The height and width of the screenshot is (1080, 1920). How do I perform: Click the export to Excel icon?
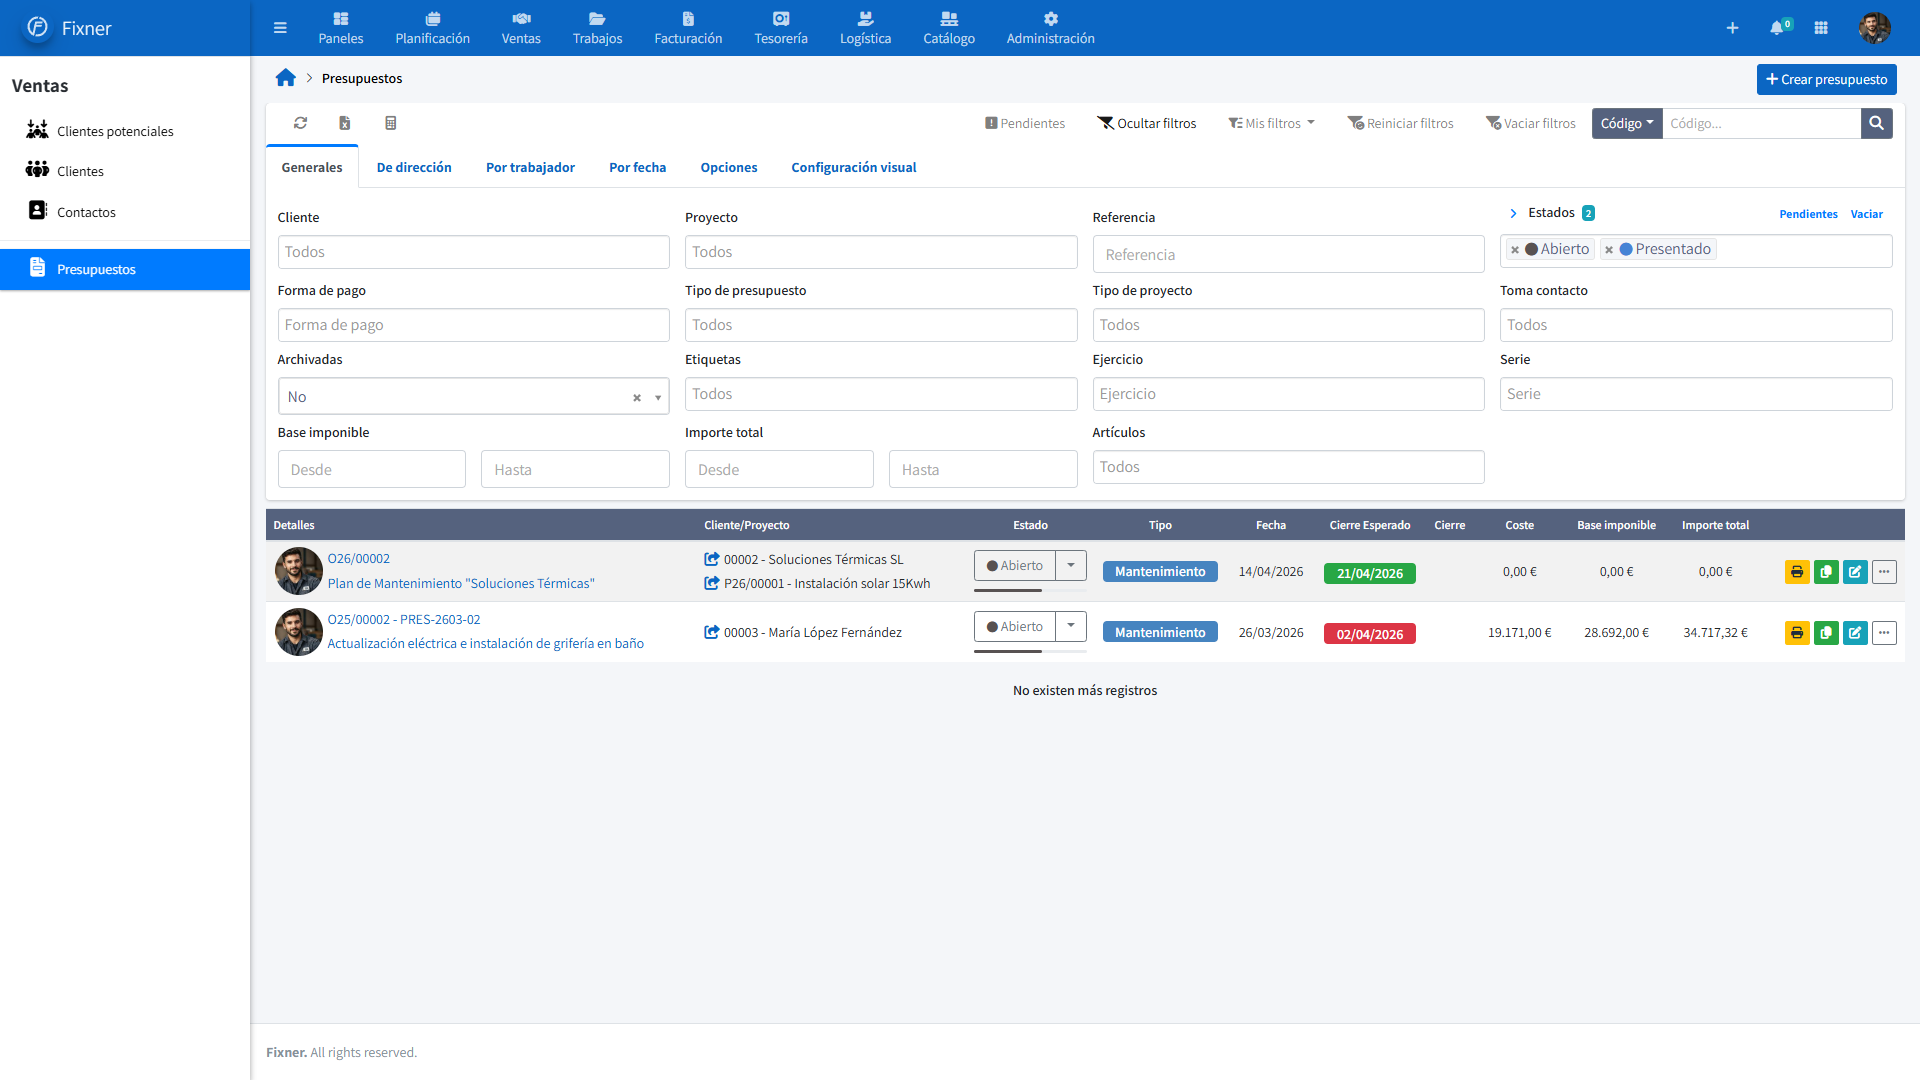345,123
